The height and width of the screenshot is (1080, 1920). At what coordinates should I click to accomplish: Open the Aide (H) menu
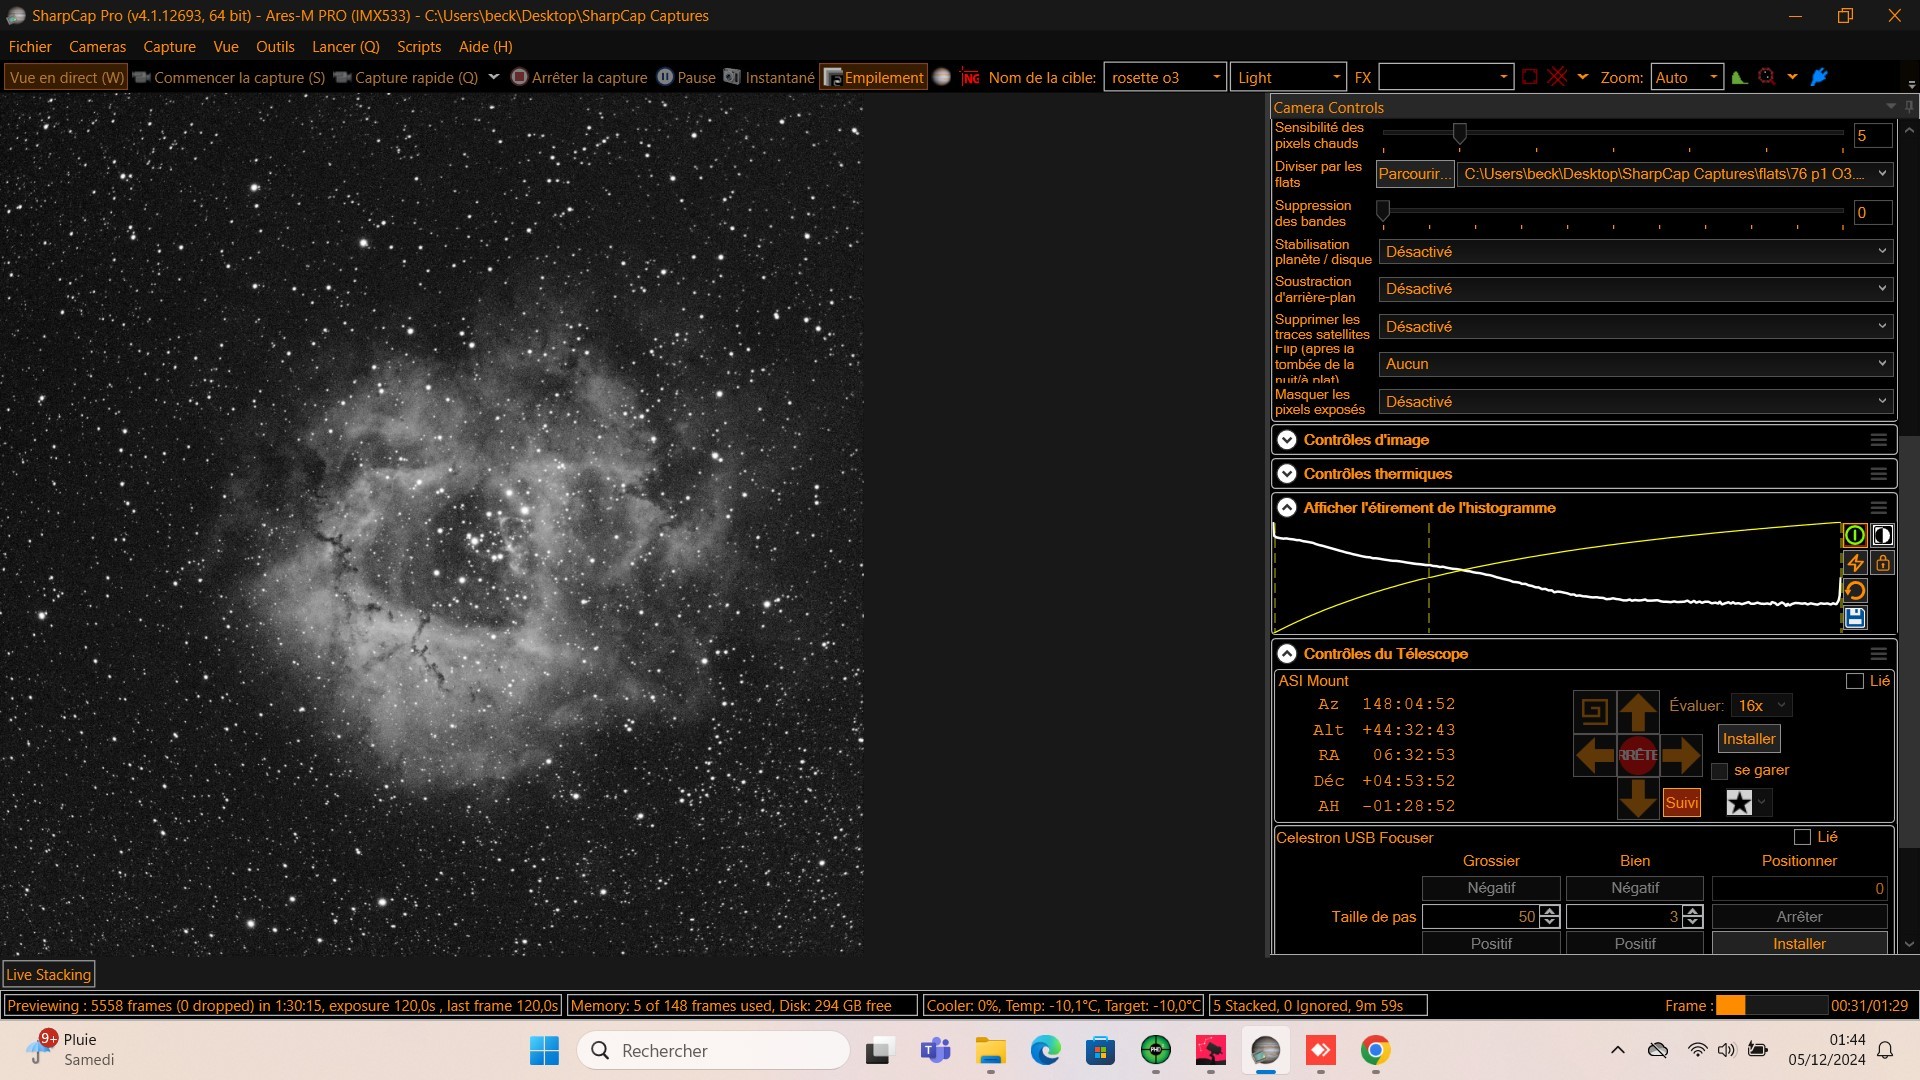coord(485,47)
